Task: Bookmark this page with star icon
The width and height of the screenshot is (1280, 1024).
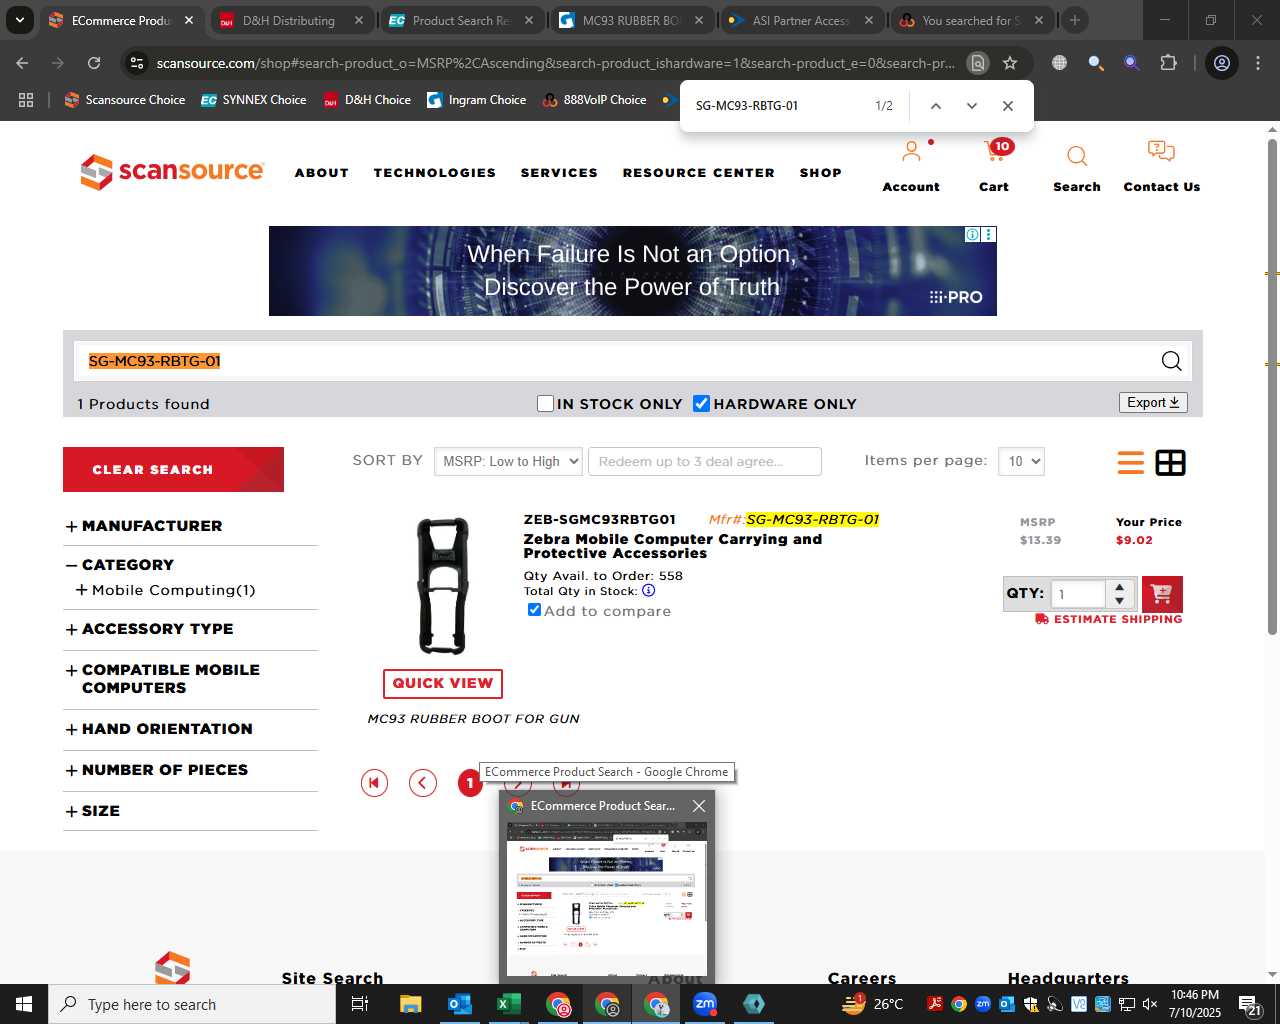Action: pos(1010,63)
